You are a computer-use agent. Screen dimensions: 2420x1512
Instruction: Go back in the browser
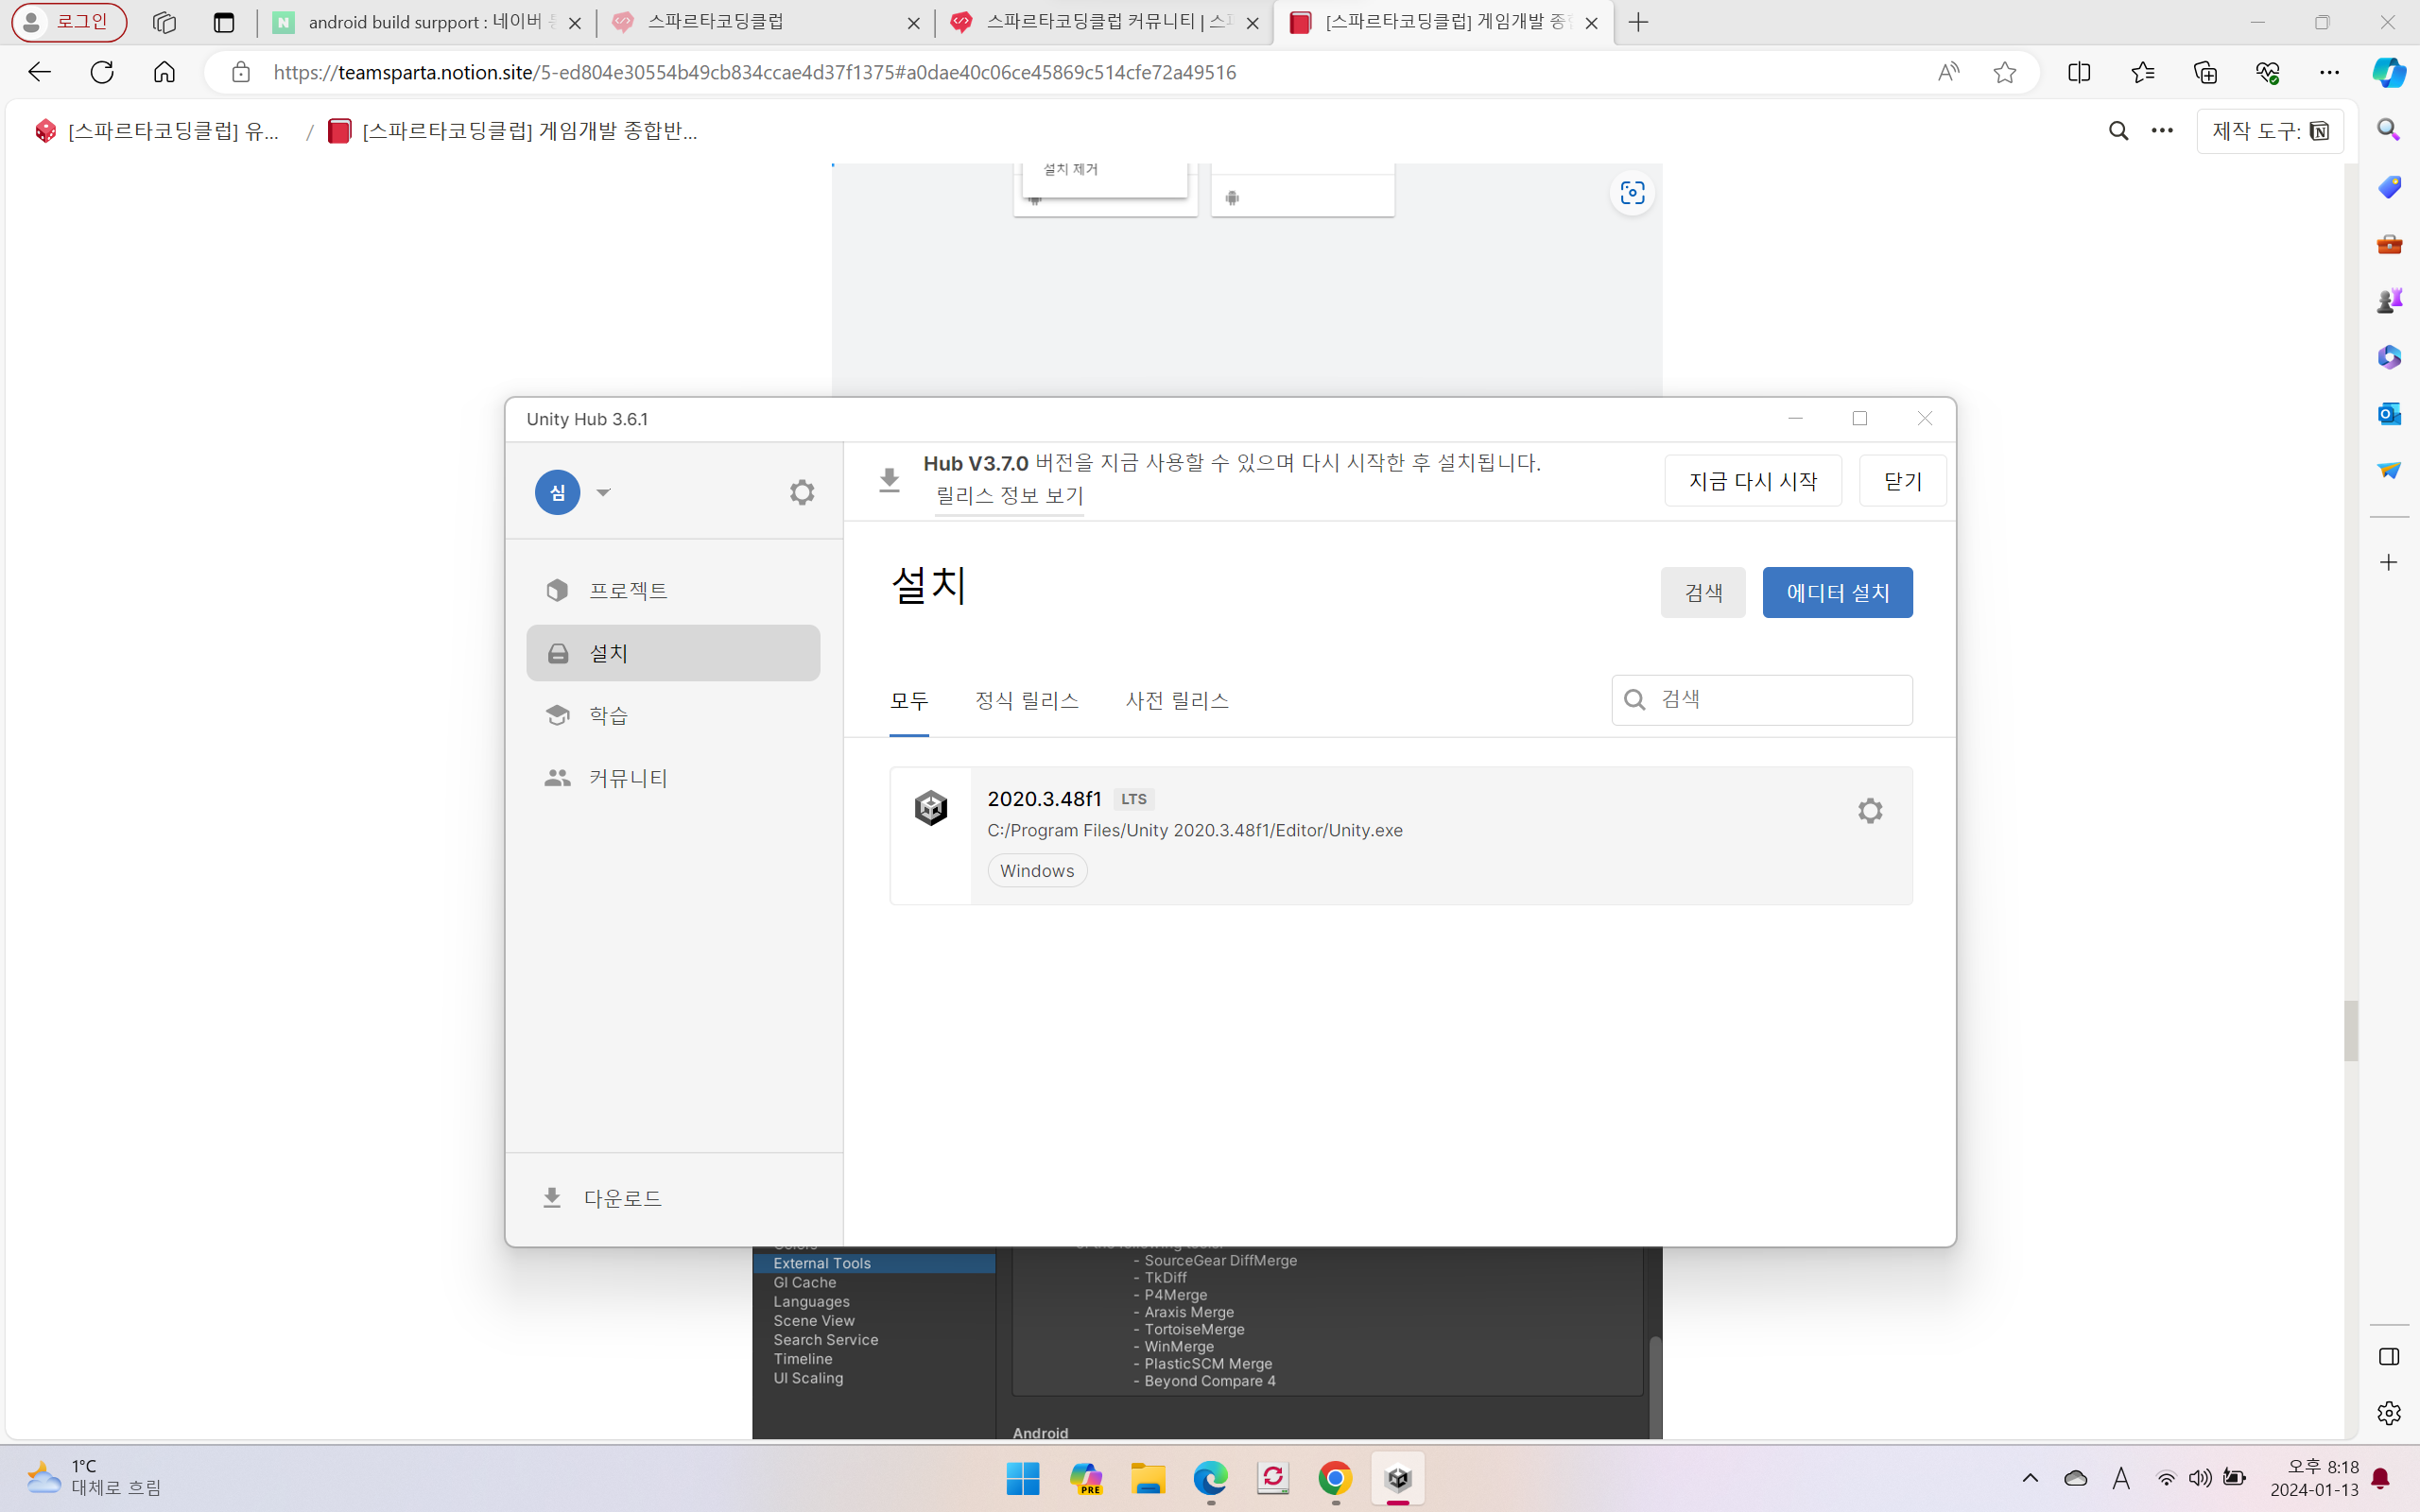tap(39, 72)
